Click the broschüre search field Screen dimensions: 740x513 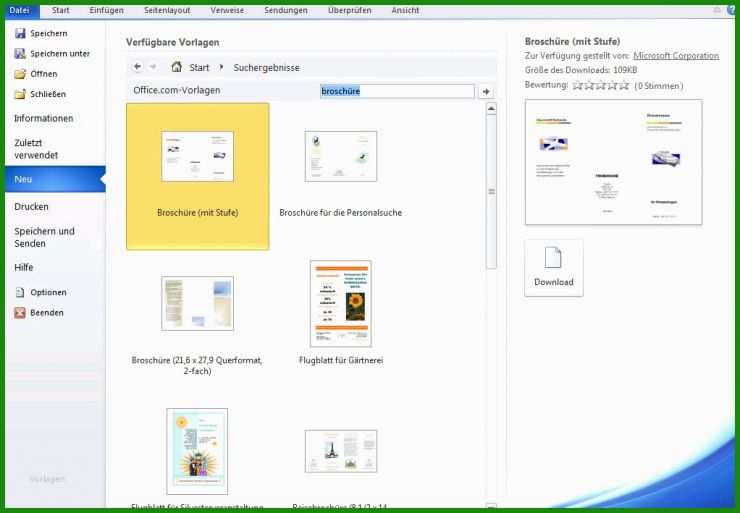click(x=397, y=91)
